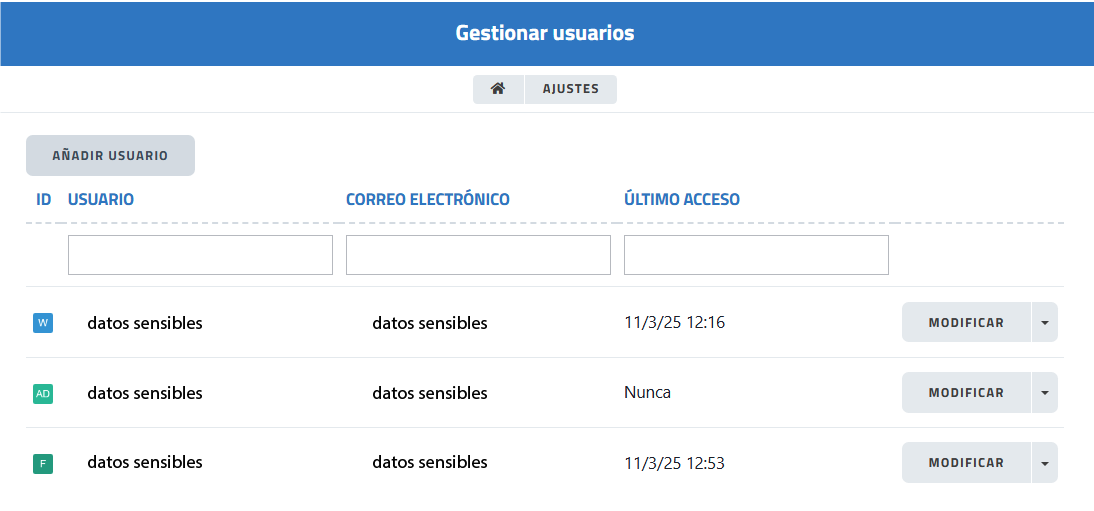Expand dropdown arrow beside MODIFICAR for W user

click(1044, 323)
